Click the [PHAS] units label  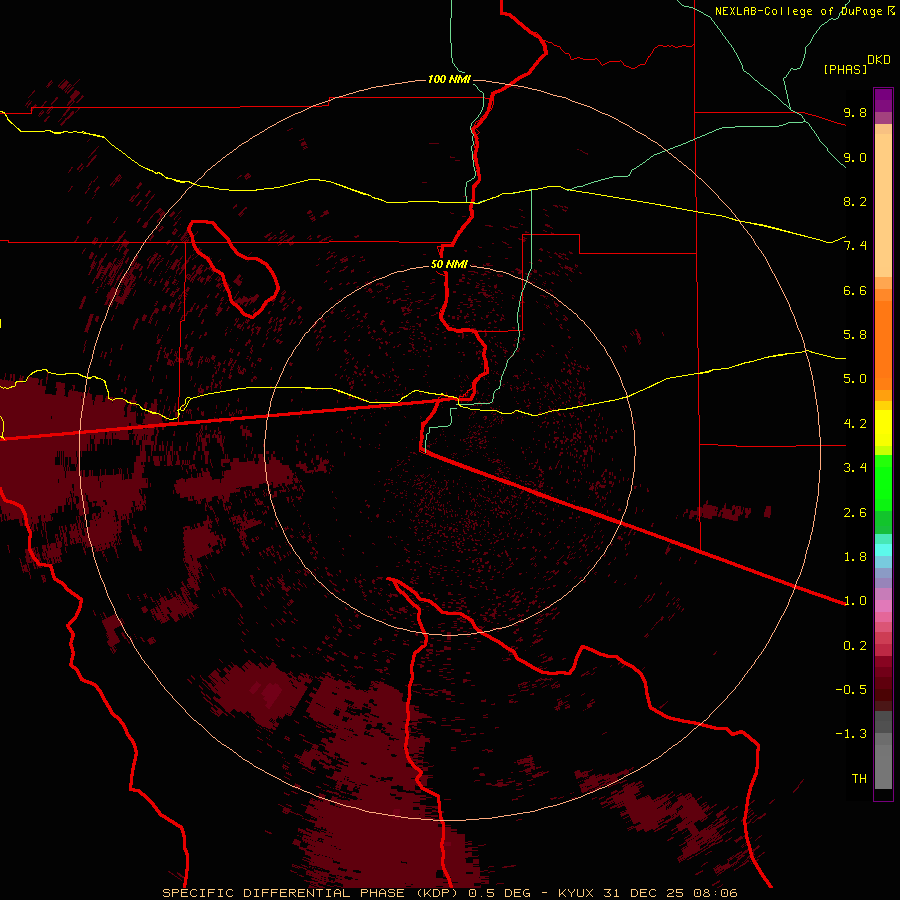pos(845,69)
